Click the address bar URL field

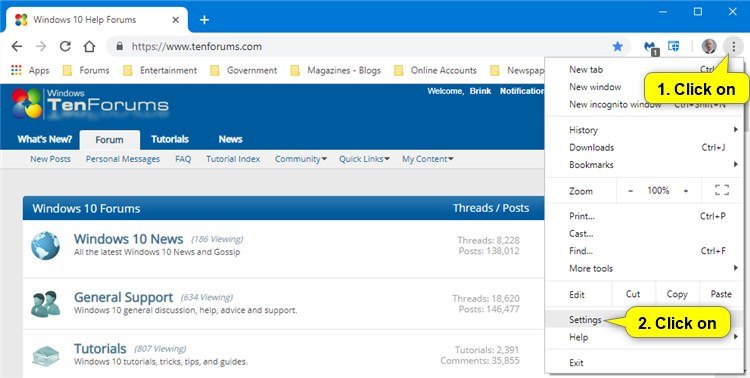(x=368, y=46)
